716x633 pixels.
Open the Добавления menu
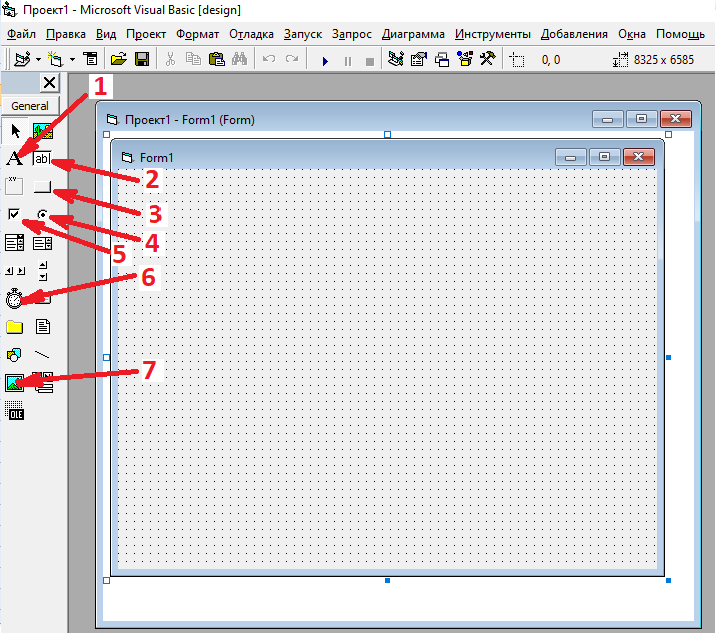[574, 34]
